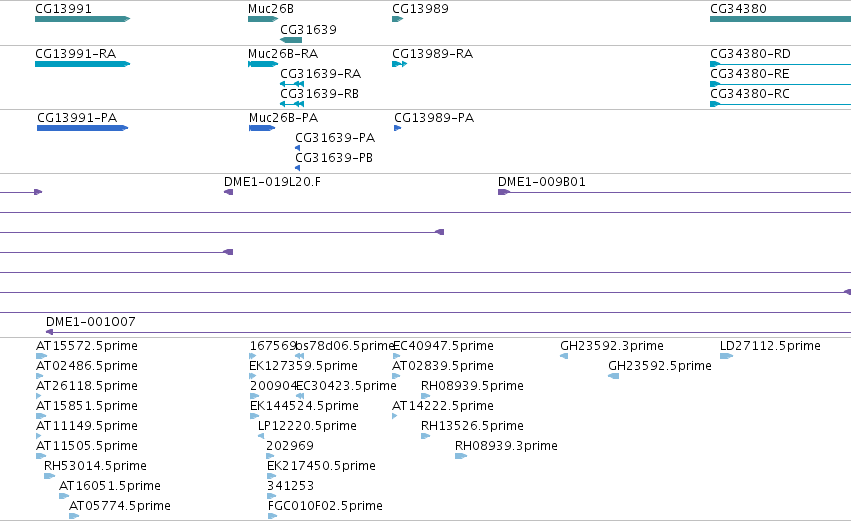Viewport: 851px width, 521px height.
Task: Select the Muc26B gene label
Action: click(x=270, y=9)
